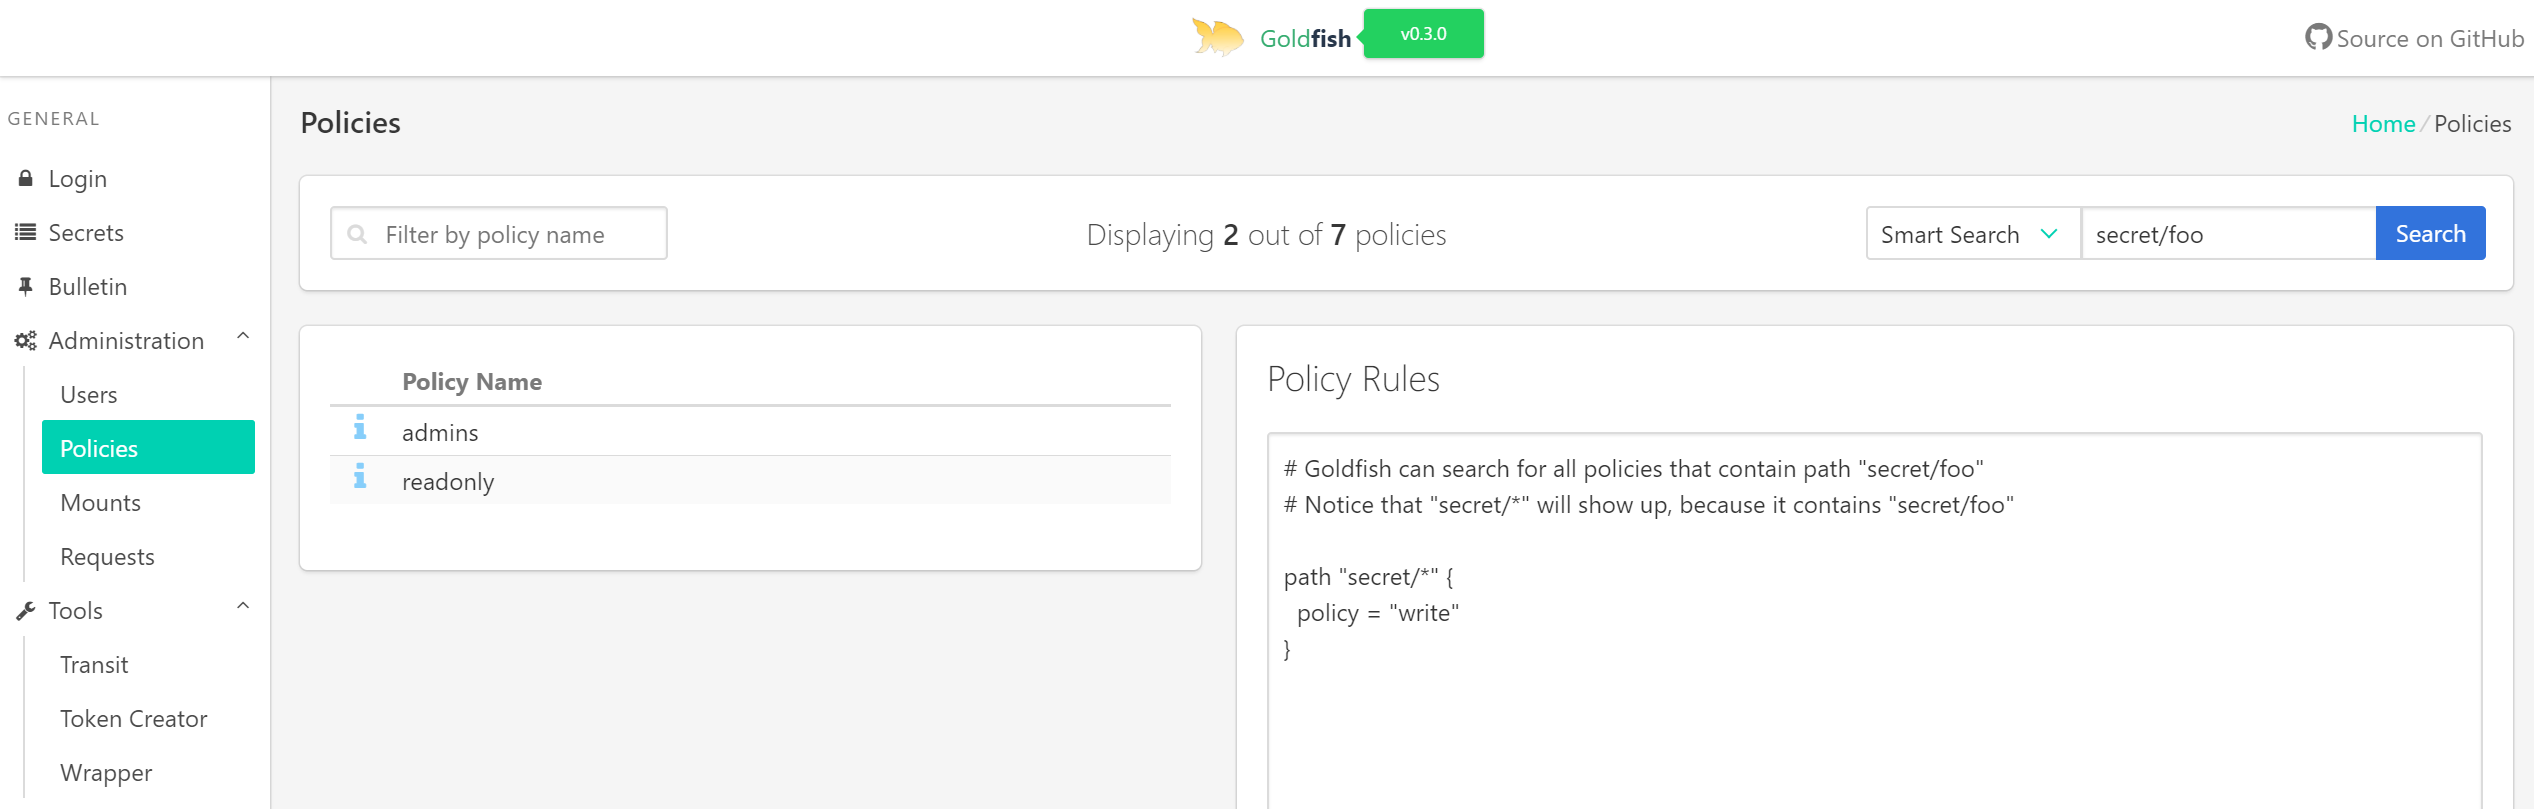Click the Goldfish brand name
Screen dimensions: 2534x809
click(x=1305, y=38)
